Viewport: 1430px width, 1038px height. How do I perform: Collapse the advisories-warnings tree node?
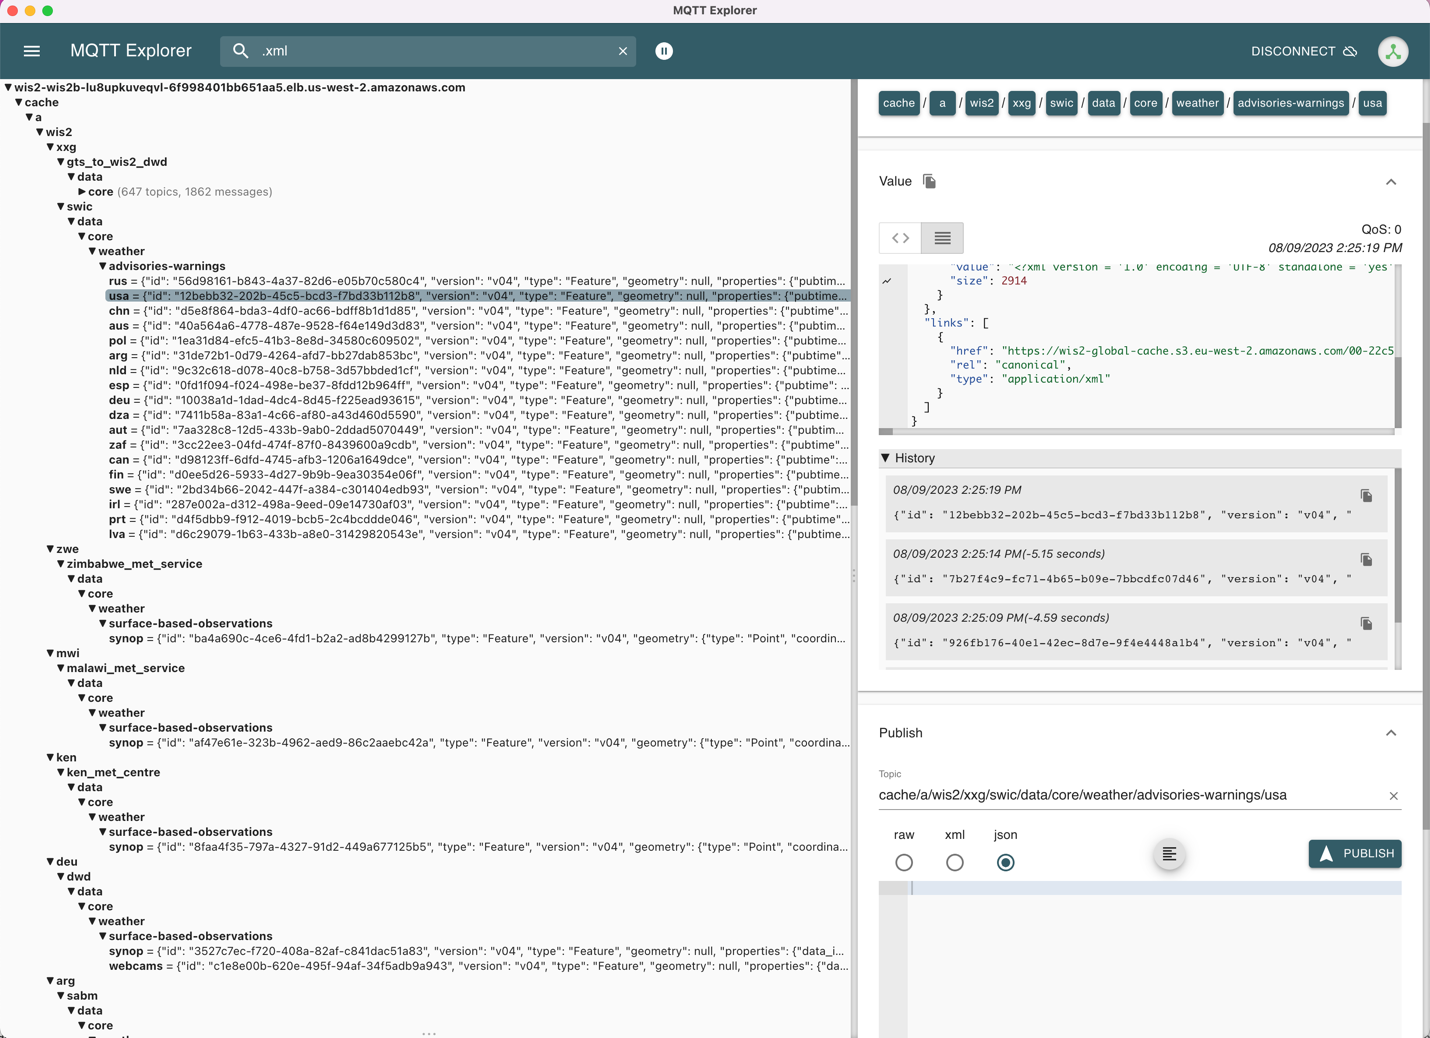tap(103, 266)
